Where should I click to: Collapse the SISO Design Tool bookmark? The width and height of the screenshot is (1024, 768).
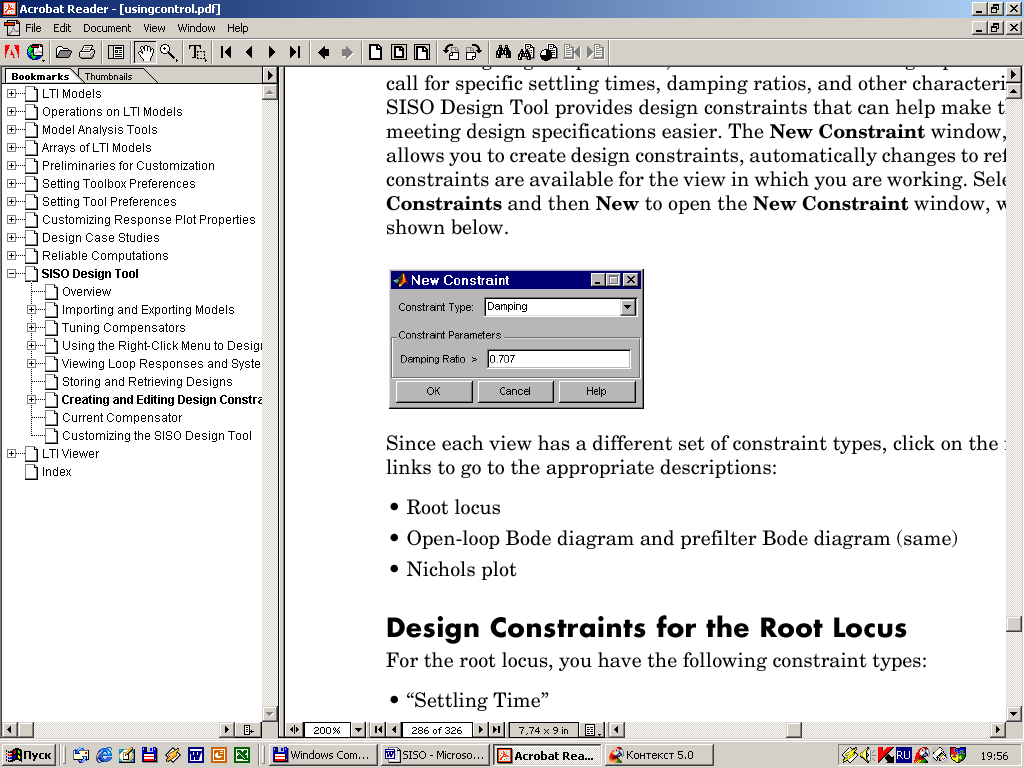11,274
